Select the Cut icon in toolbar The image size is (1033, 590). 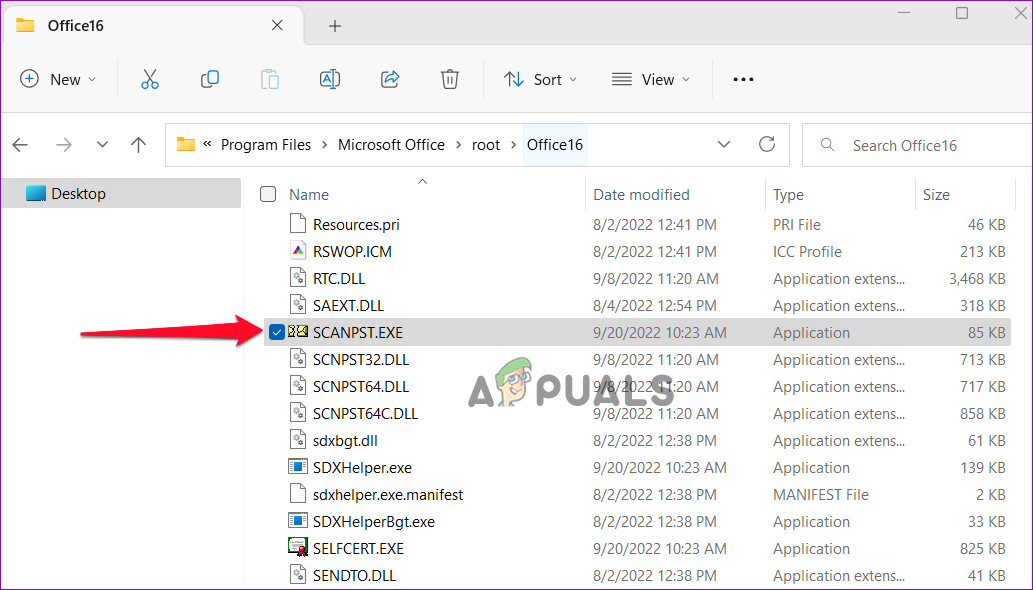pos(150,79)
